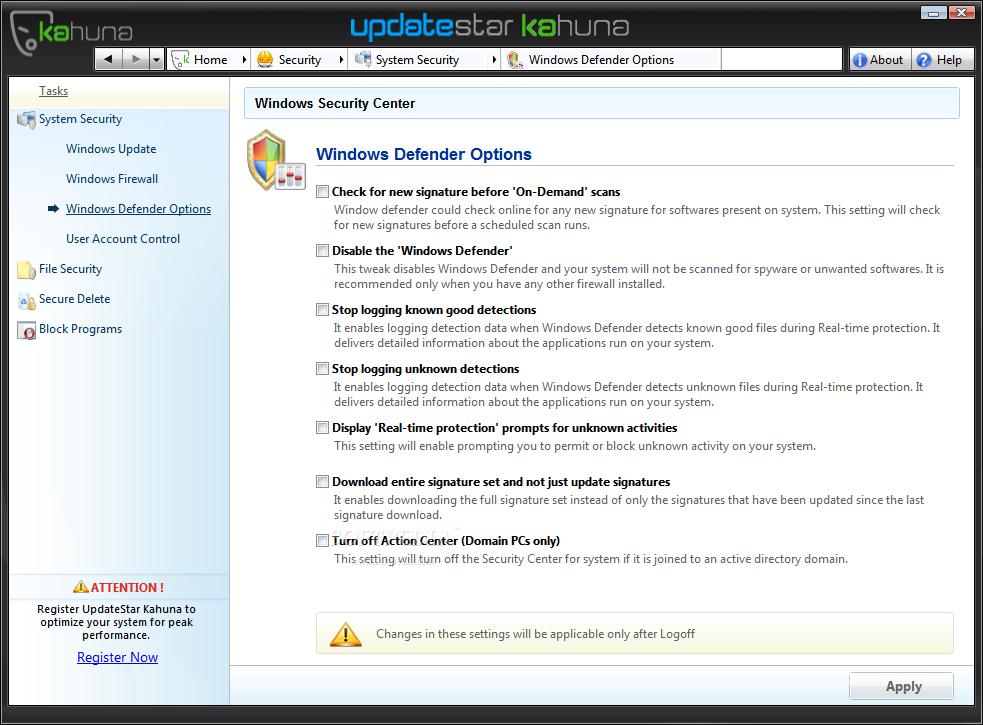Click the Home breadcrumb icon
This screenshot has height=725, width=983.
(x=181, y=60)
